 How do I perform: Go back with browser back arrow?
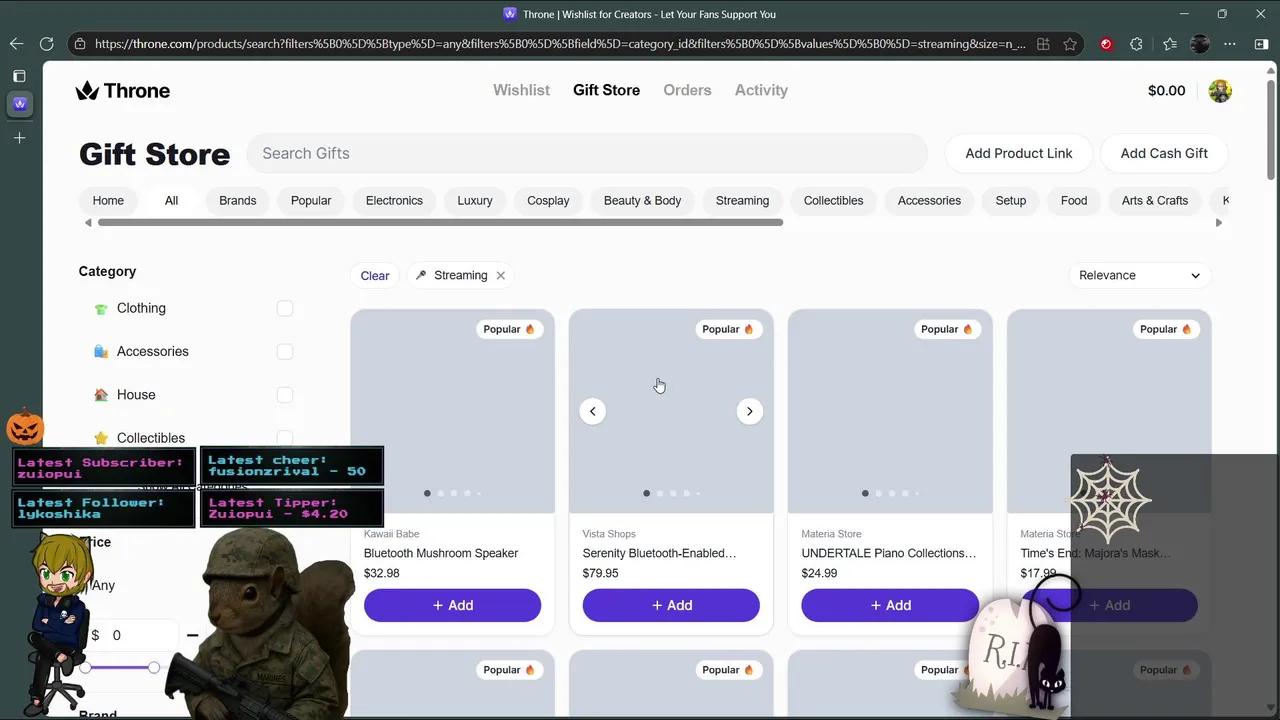point(16,44)
